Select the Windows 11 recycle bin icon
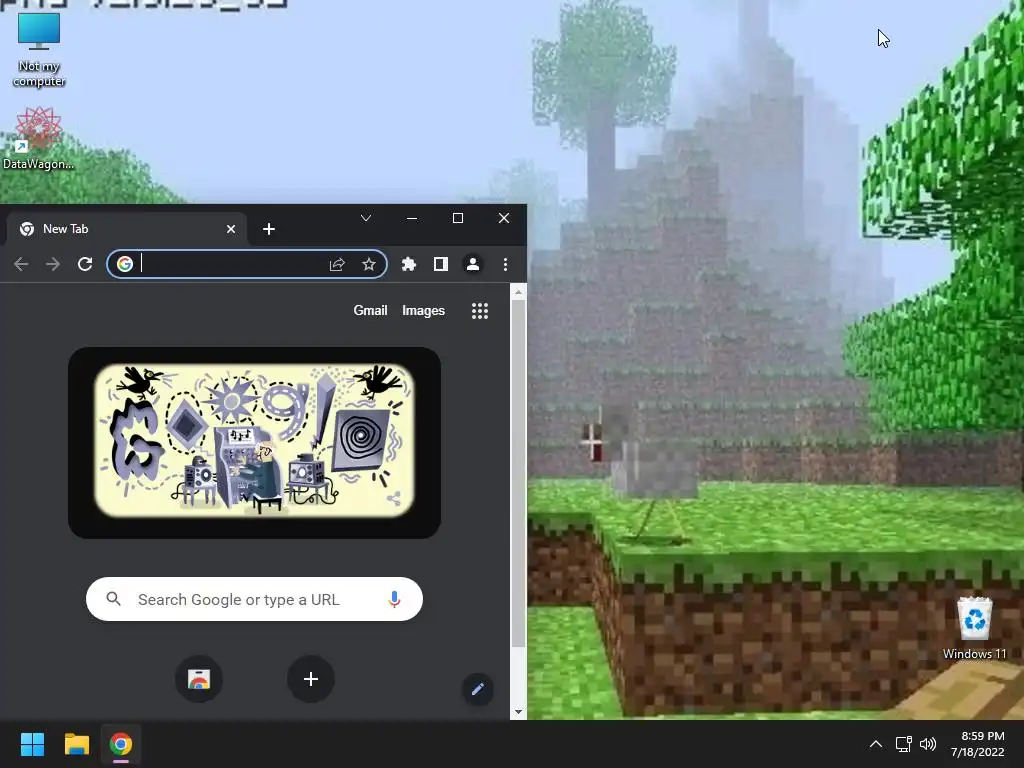Viewport: 1024px width, 768px height. [974, 628]
